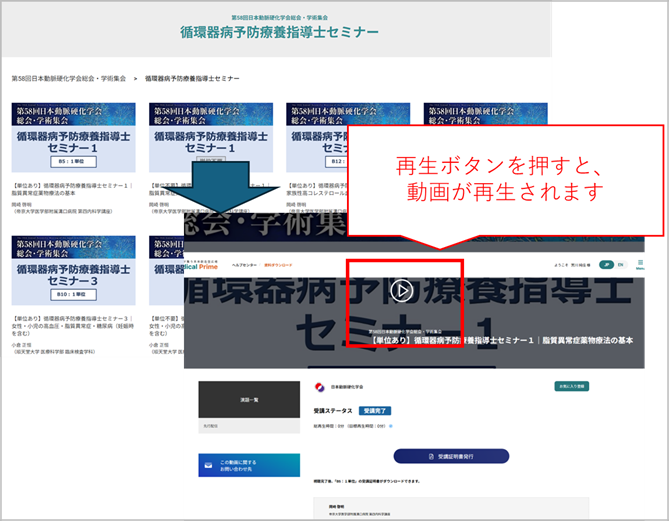Click the Medical Prime logo
Screen dimensions: 669x521
(x=201, y=266)
